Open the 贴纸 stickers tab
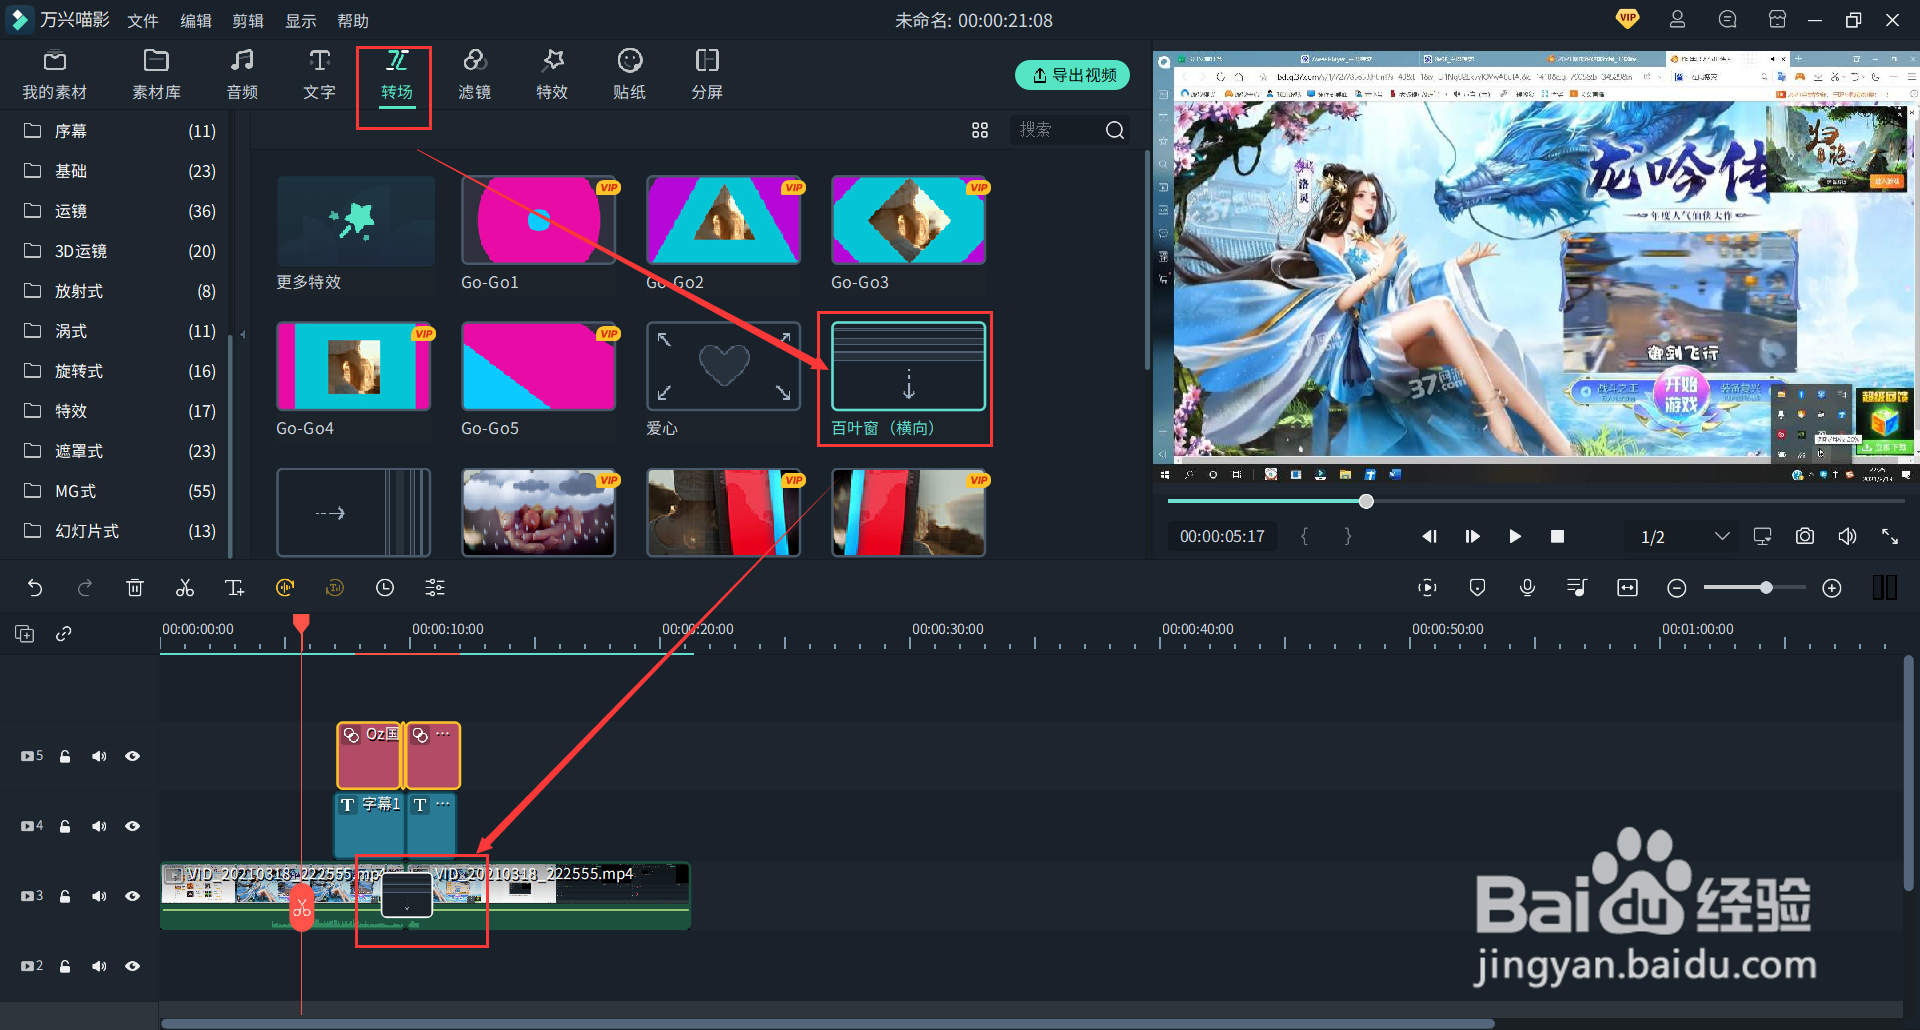Viewport: 1920px width, 1030px height. click(629, 75)
